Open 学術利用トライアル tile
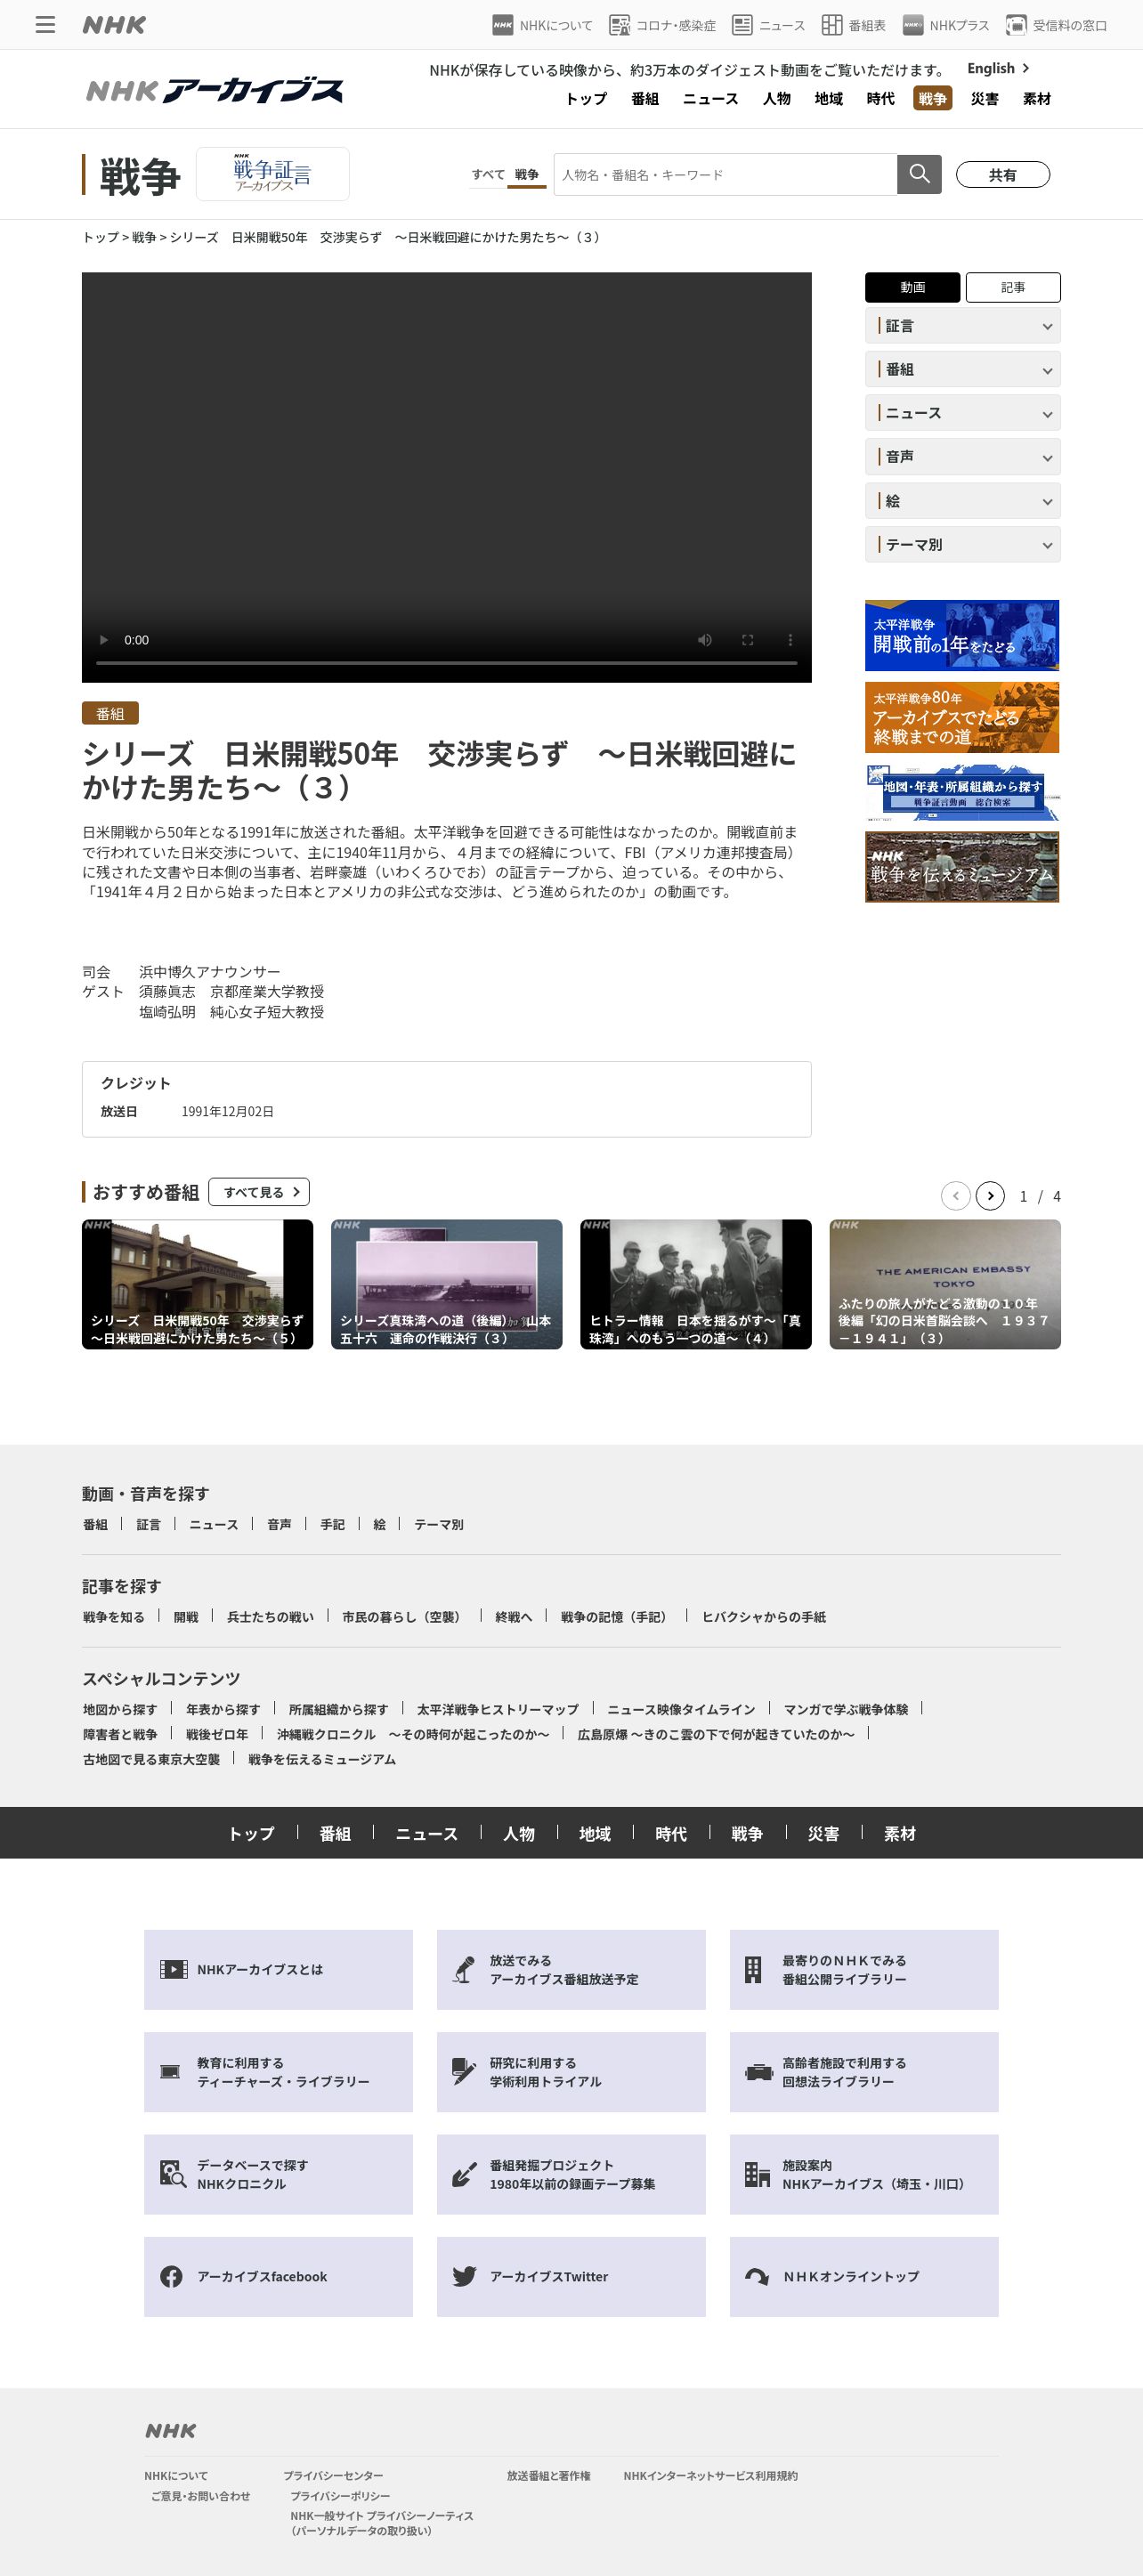The image size is (1143, 2576). pyautogui.click(x=571, y=2071)
